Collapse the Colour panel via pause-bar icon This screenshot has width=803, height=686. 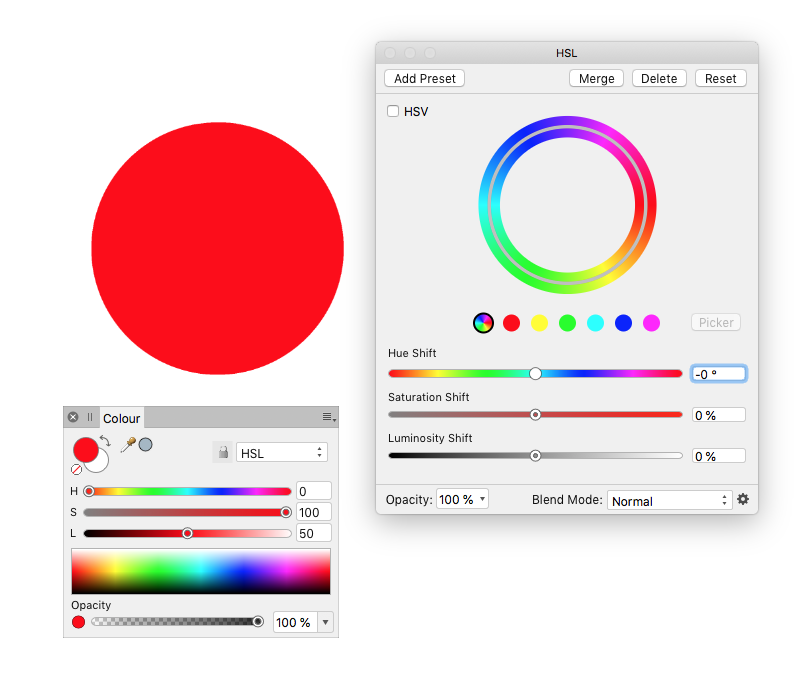(x=90, y=417)
